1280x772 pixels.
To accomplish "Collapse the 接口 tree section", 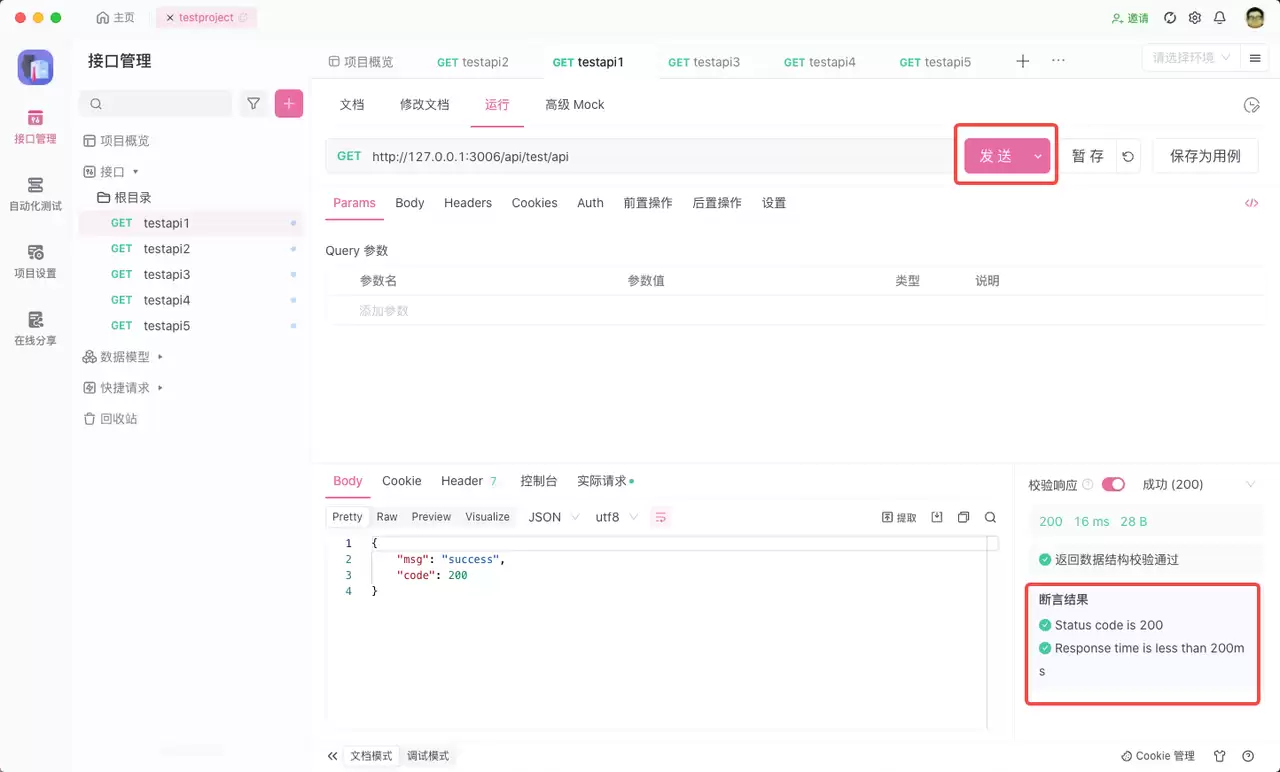I will (112, 172).
